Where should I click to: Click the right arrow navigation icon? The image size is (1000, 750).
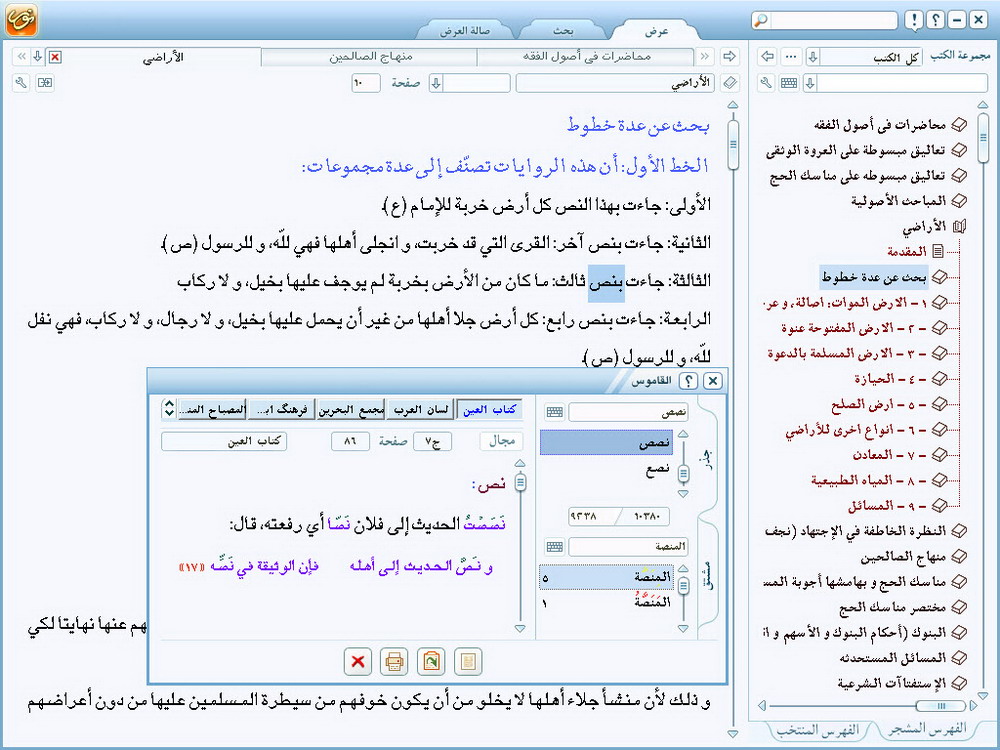(x=729, y=56)
